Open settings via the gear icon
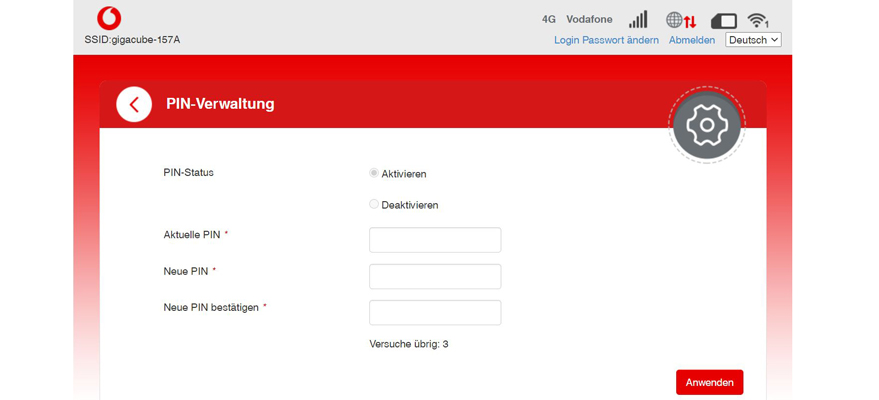 pyautogui.click(x=707, y=125)
